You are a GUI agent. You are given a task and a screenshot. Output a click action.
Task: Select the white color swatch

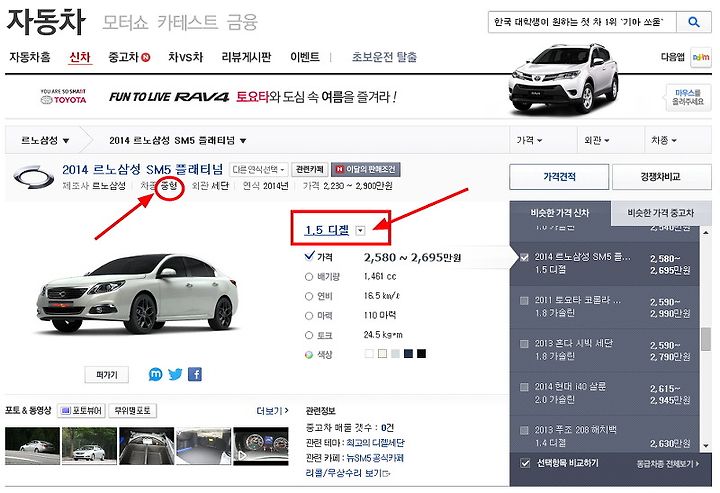[x=369, y=354]
